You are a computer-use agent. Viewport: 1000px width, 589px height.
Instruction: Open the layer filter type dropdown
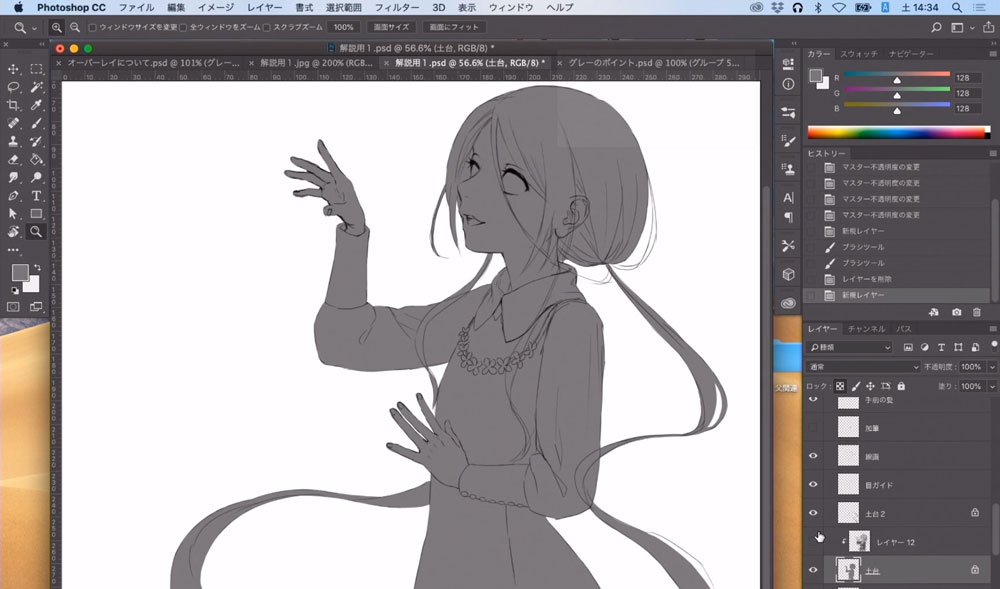click(850, 347)
